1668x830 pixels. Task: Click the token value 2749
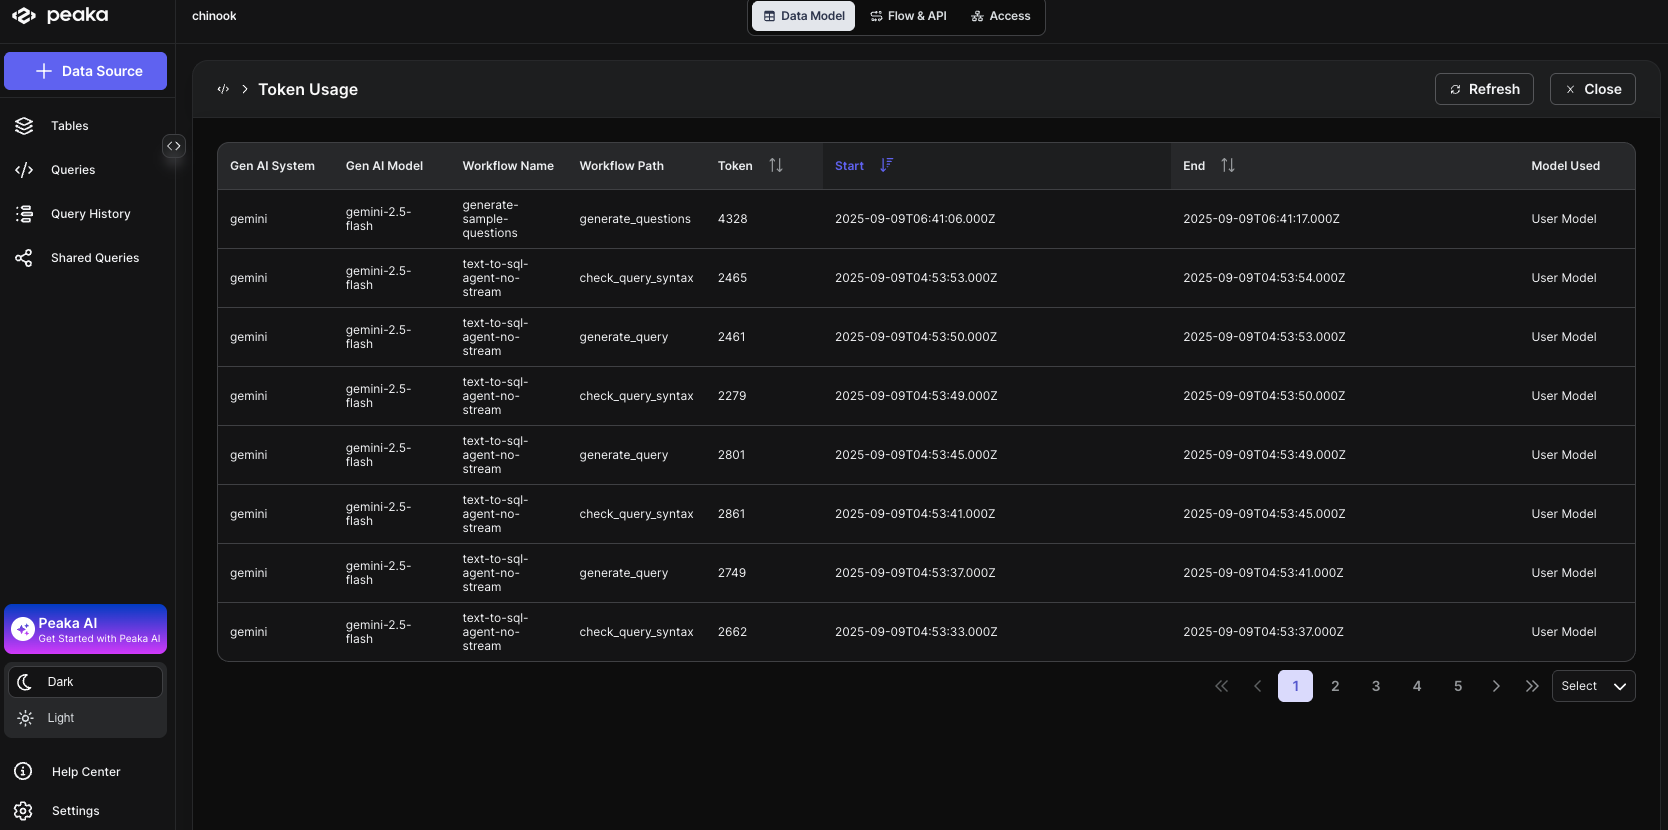(x=732, y=573)
